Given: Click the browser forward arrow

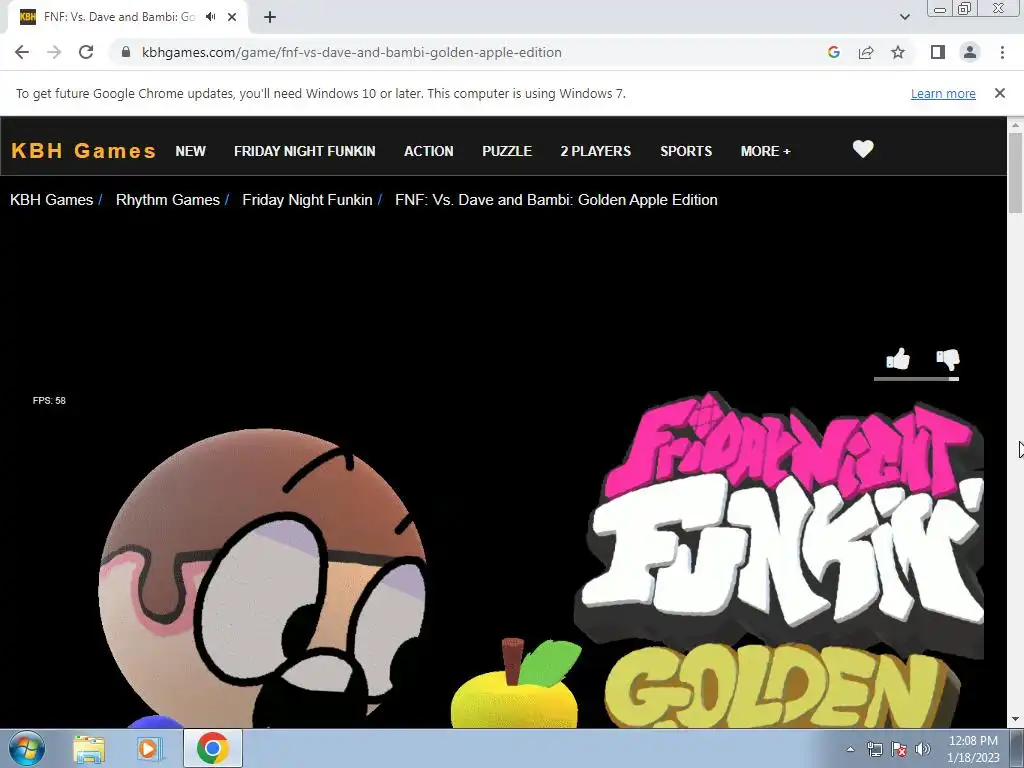Looking at the screenshot, I should (54, 52).
